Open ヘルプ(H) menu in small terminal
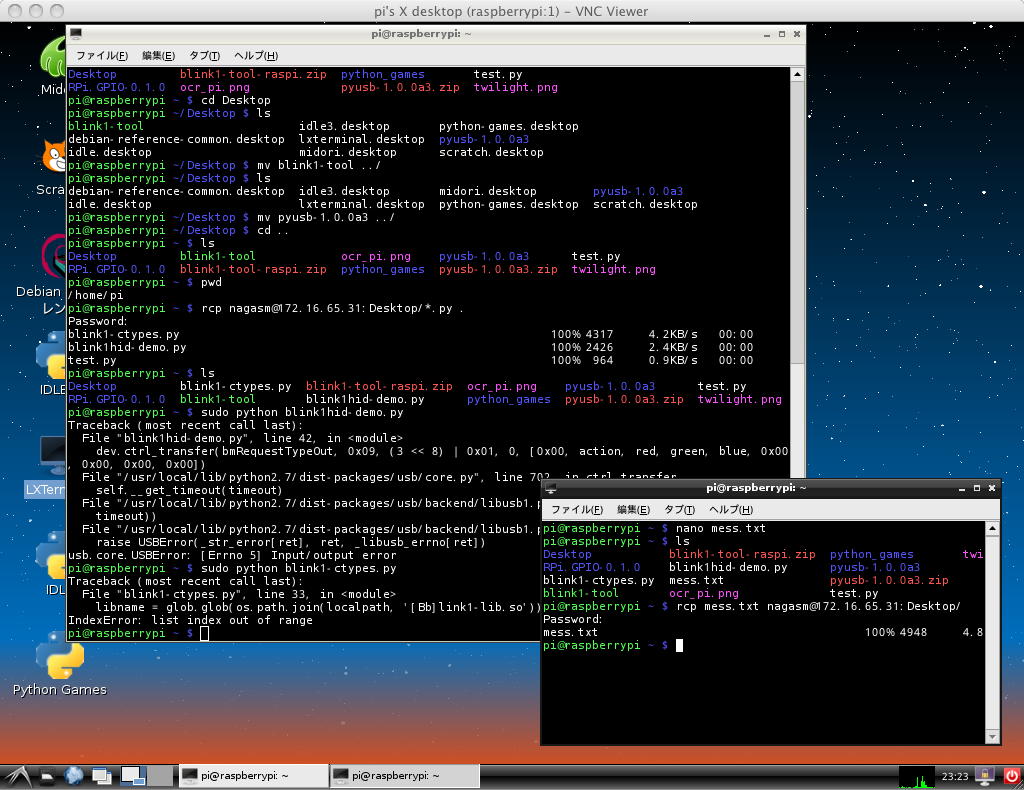This screenshot has height=790, width=1024. click(x=730, y=509)
